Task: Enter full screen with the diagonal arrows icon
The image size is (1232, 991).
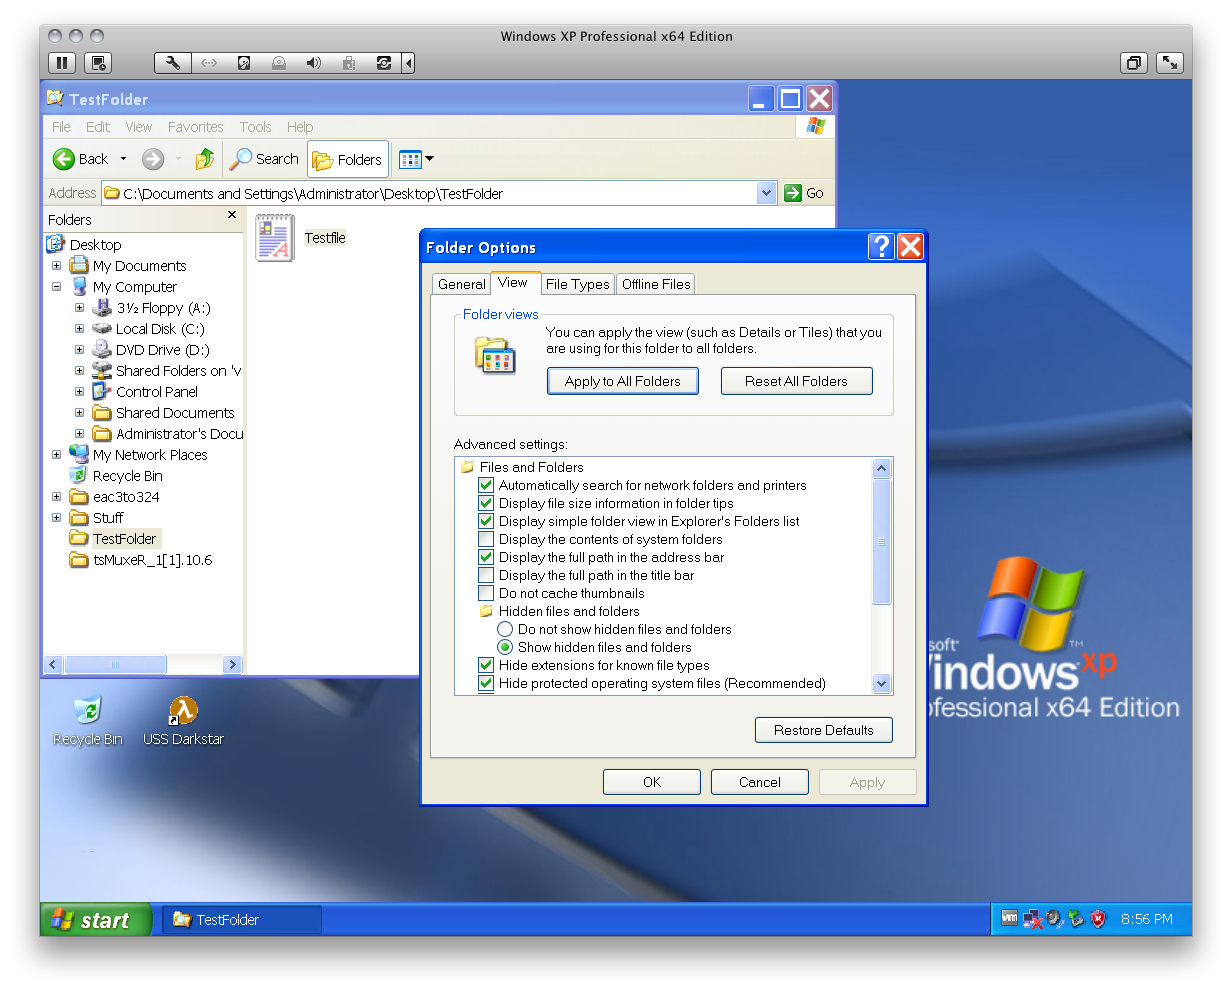Action: pos(1169,63)
